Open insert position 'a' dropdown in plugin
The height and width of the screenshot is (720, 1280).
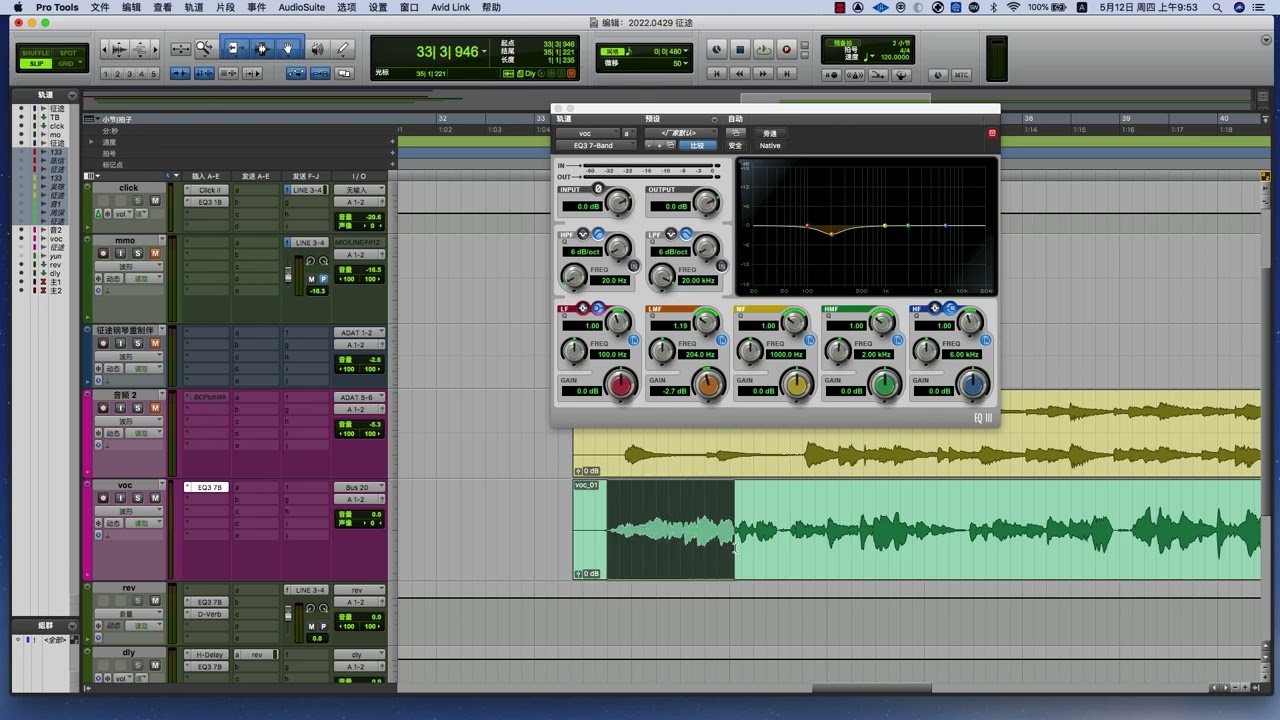(629, 133)
